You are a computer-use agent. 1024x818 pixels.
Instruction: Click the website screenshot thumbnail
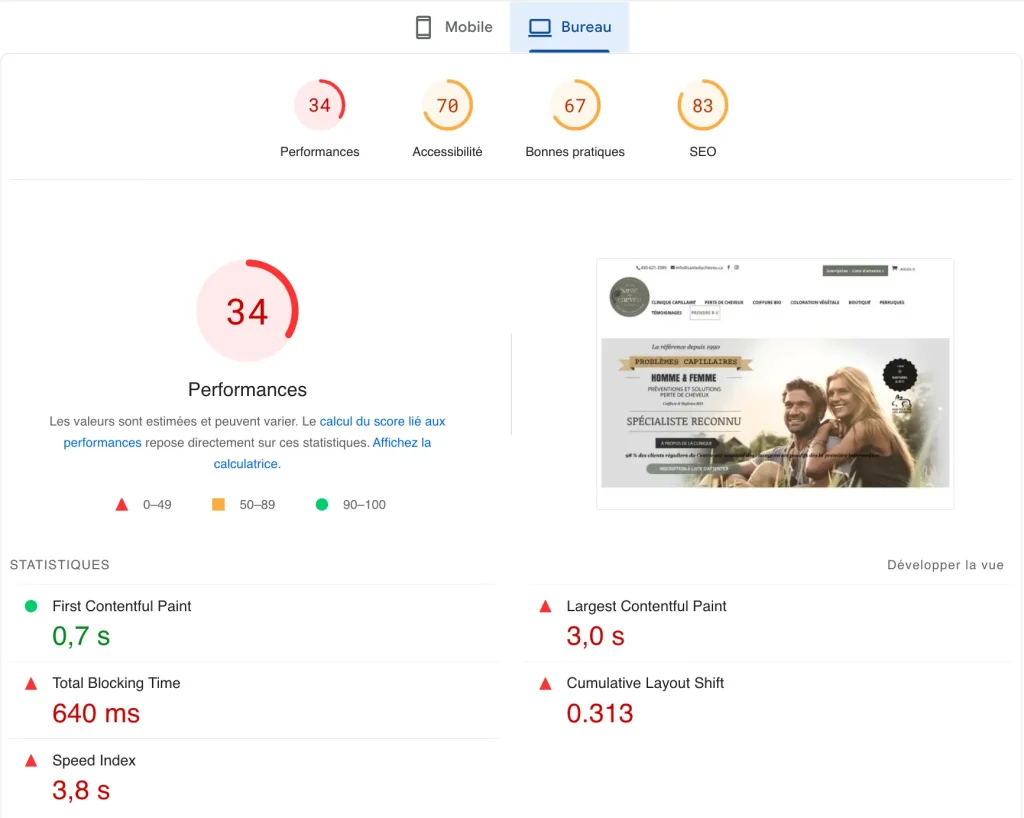[775, 384]
